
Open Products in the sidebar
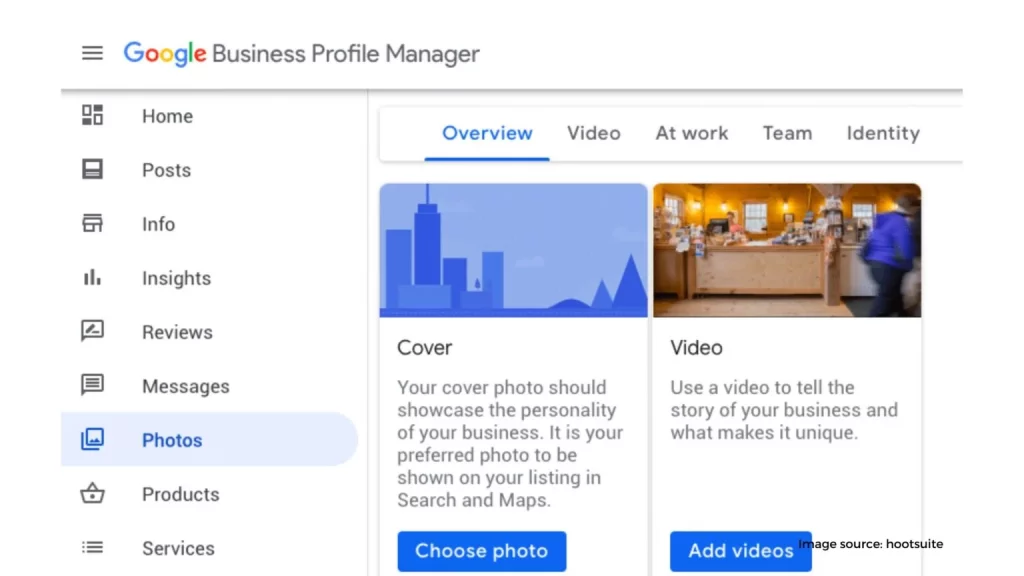point(180,494)
